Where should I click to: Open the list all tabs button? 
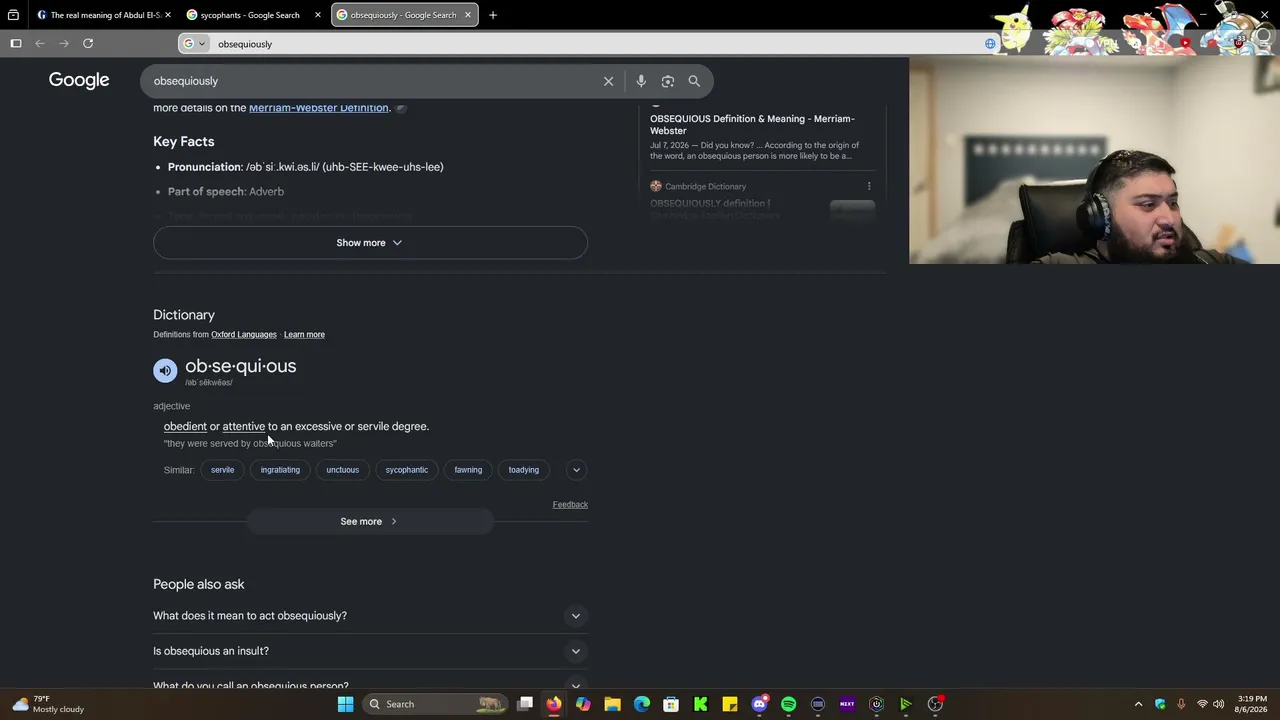tap(13, 15)
